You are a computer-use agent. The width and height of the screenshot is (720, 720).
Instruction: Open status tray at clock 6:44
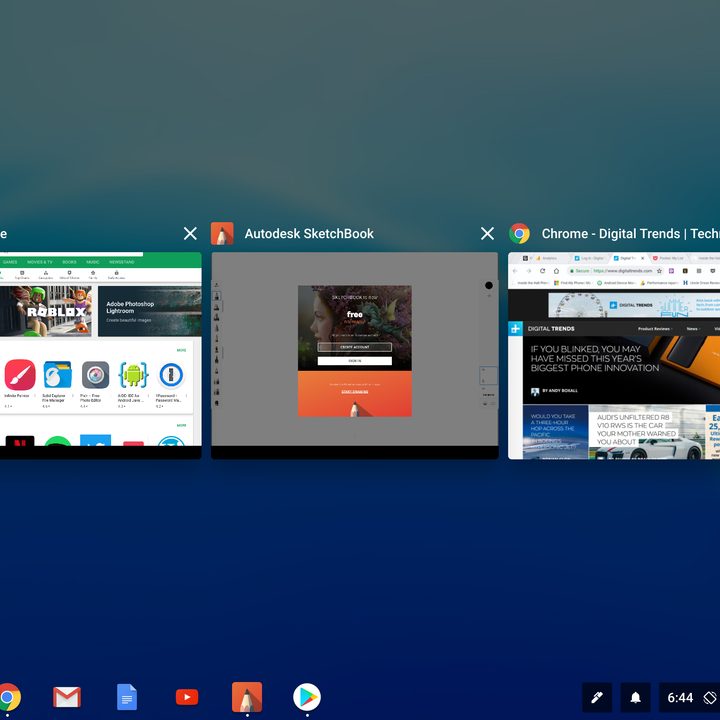(x=680, y=698)
